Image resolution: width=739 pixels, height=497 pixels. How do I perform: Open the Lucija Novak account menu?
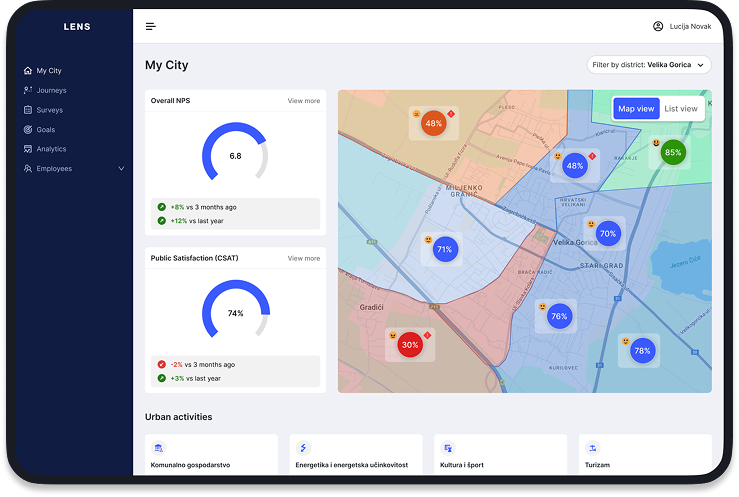[x=690, y=26]
